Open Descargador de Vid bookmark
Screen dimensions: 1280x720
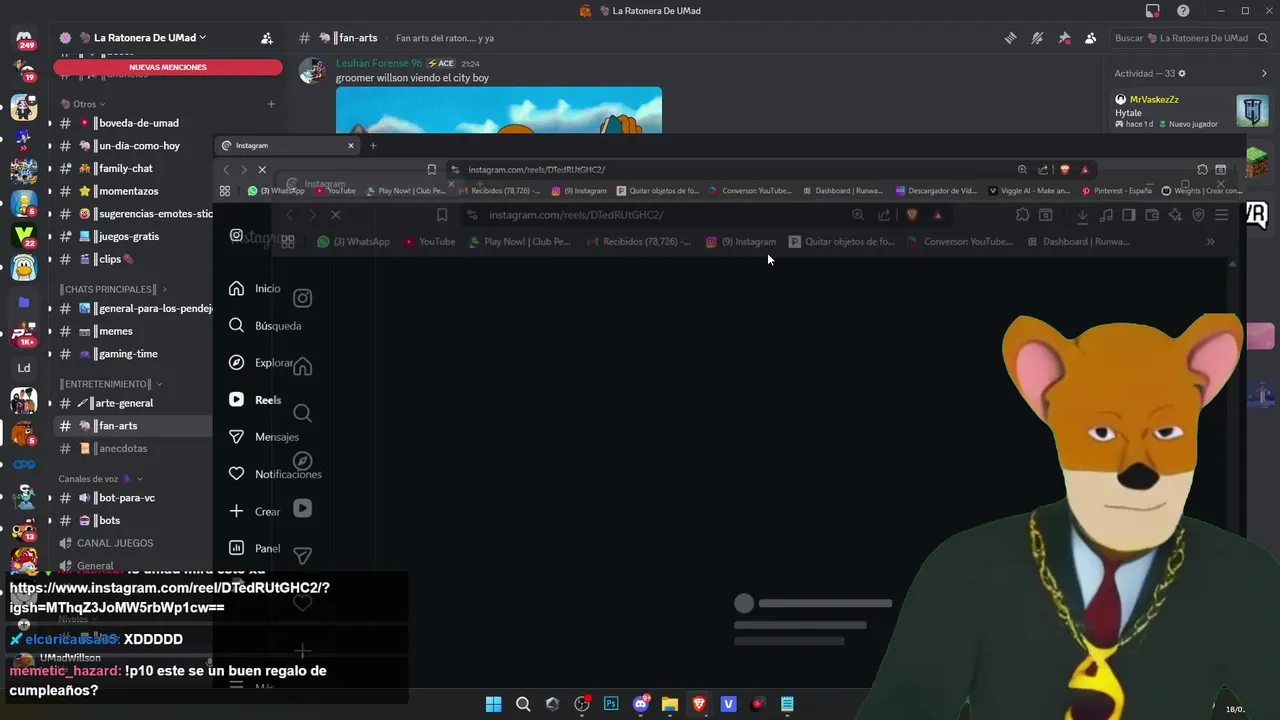coord(936,191)
